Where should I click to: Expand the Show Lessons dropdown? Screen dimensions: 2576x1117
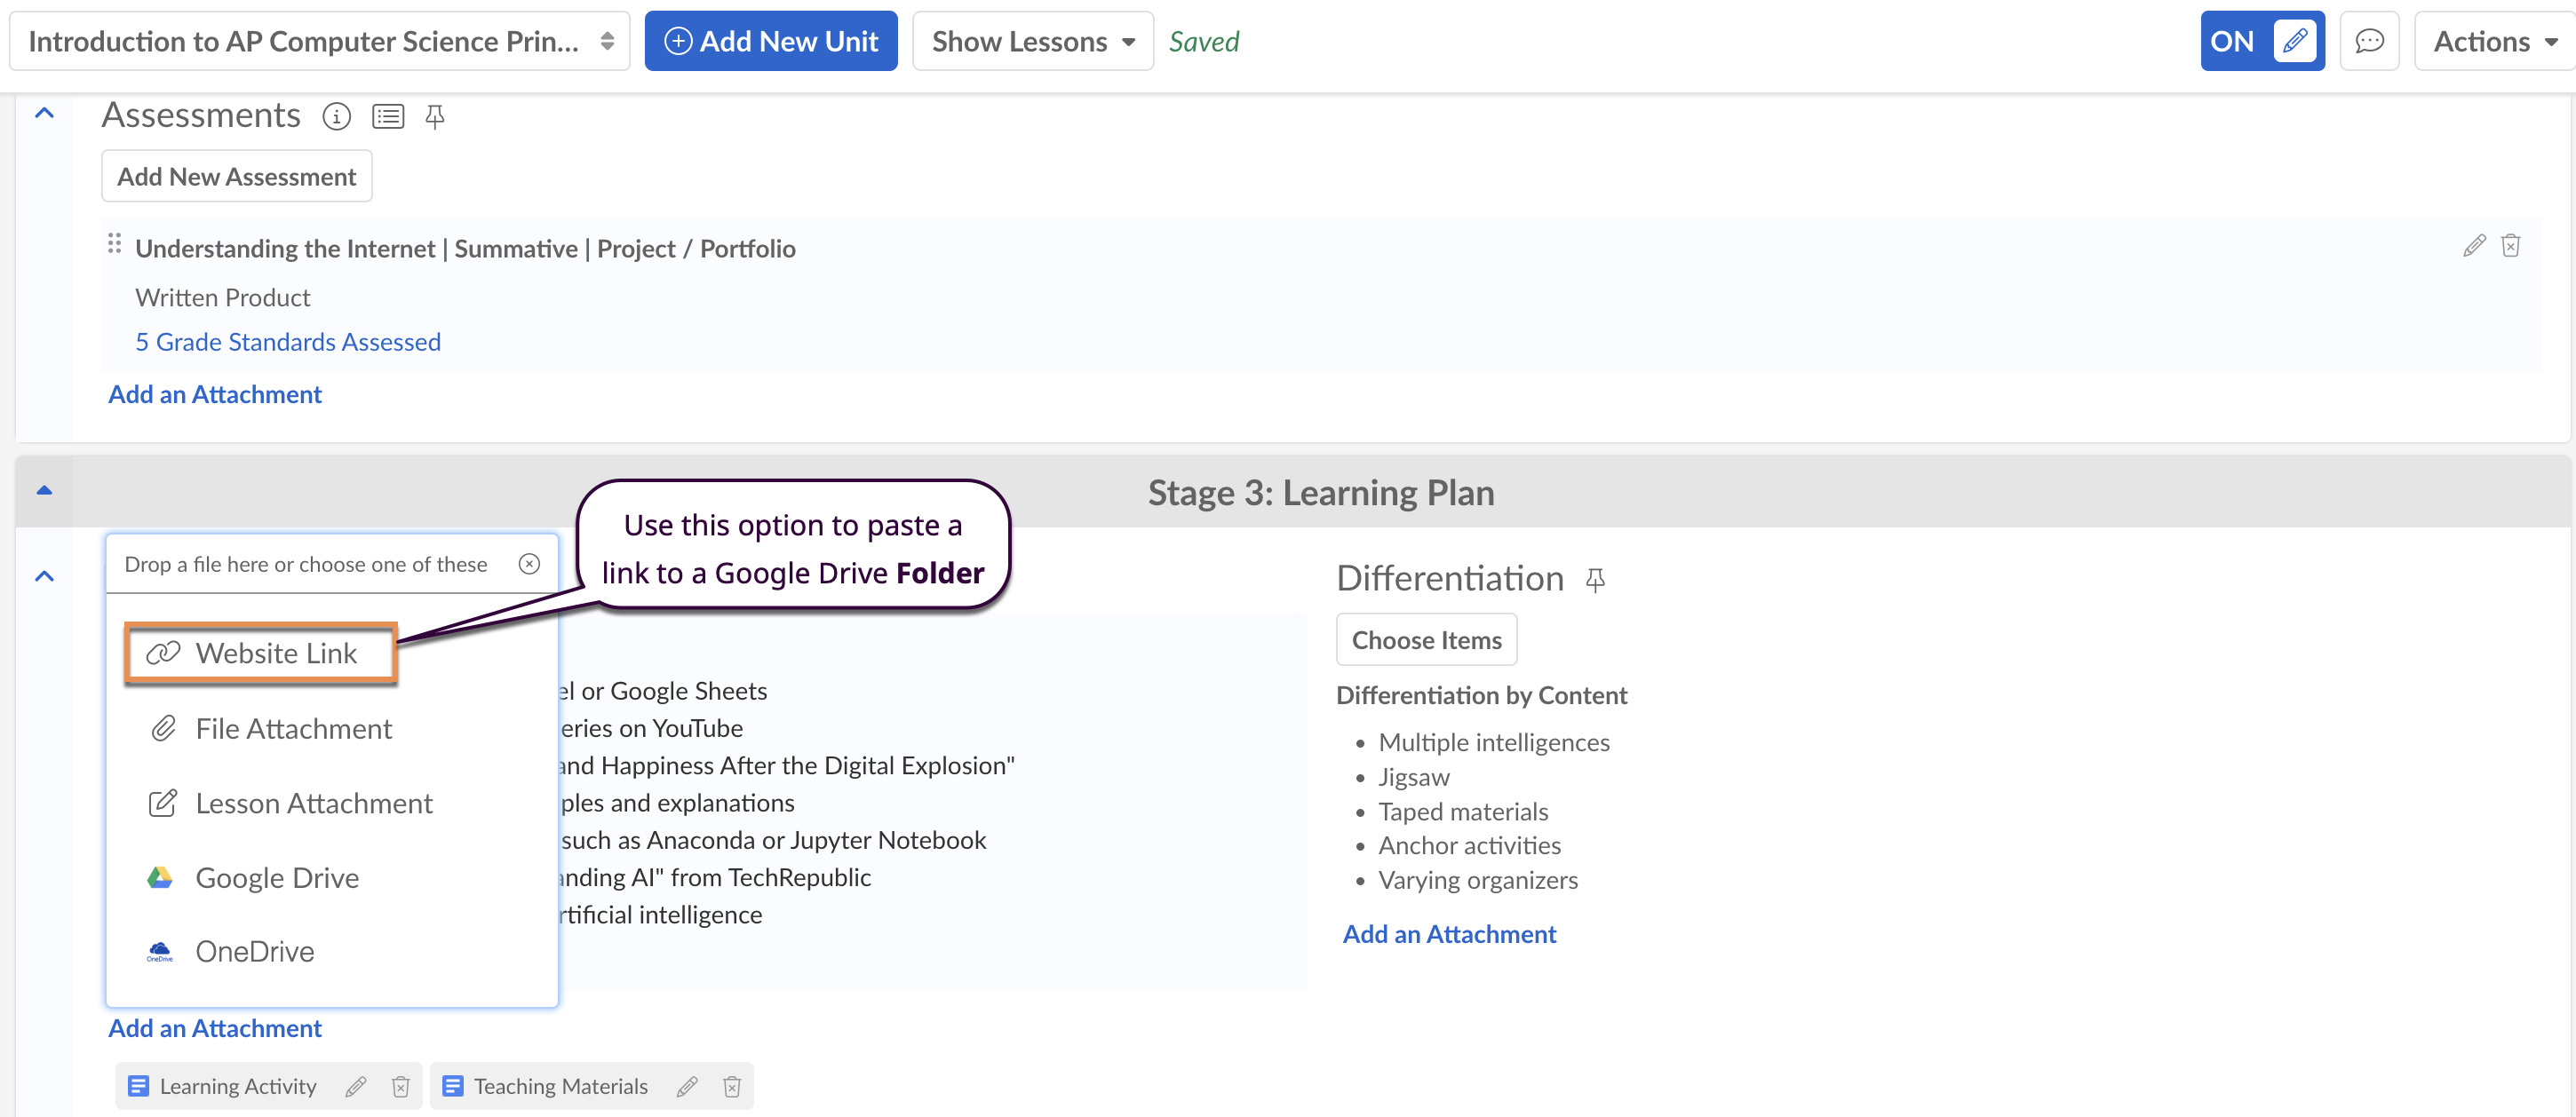1032,41
